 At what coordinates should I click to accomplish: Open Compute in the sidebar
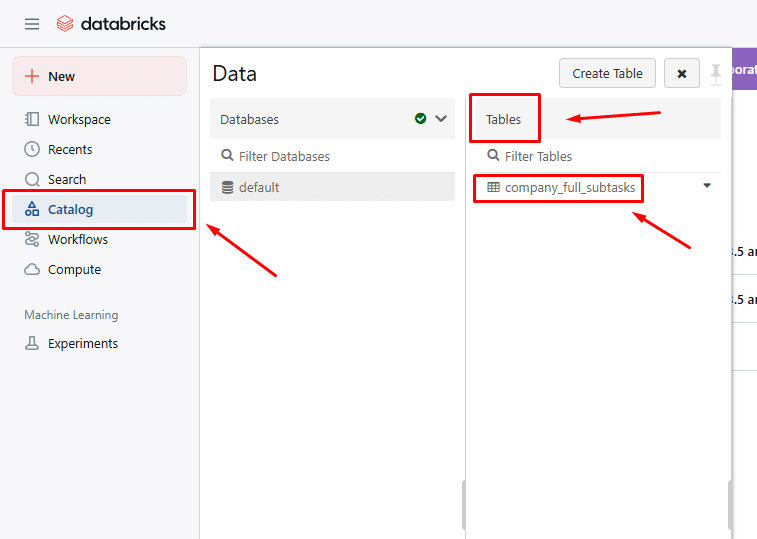point(99,269)
